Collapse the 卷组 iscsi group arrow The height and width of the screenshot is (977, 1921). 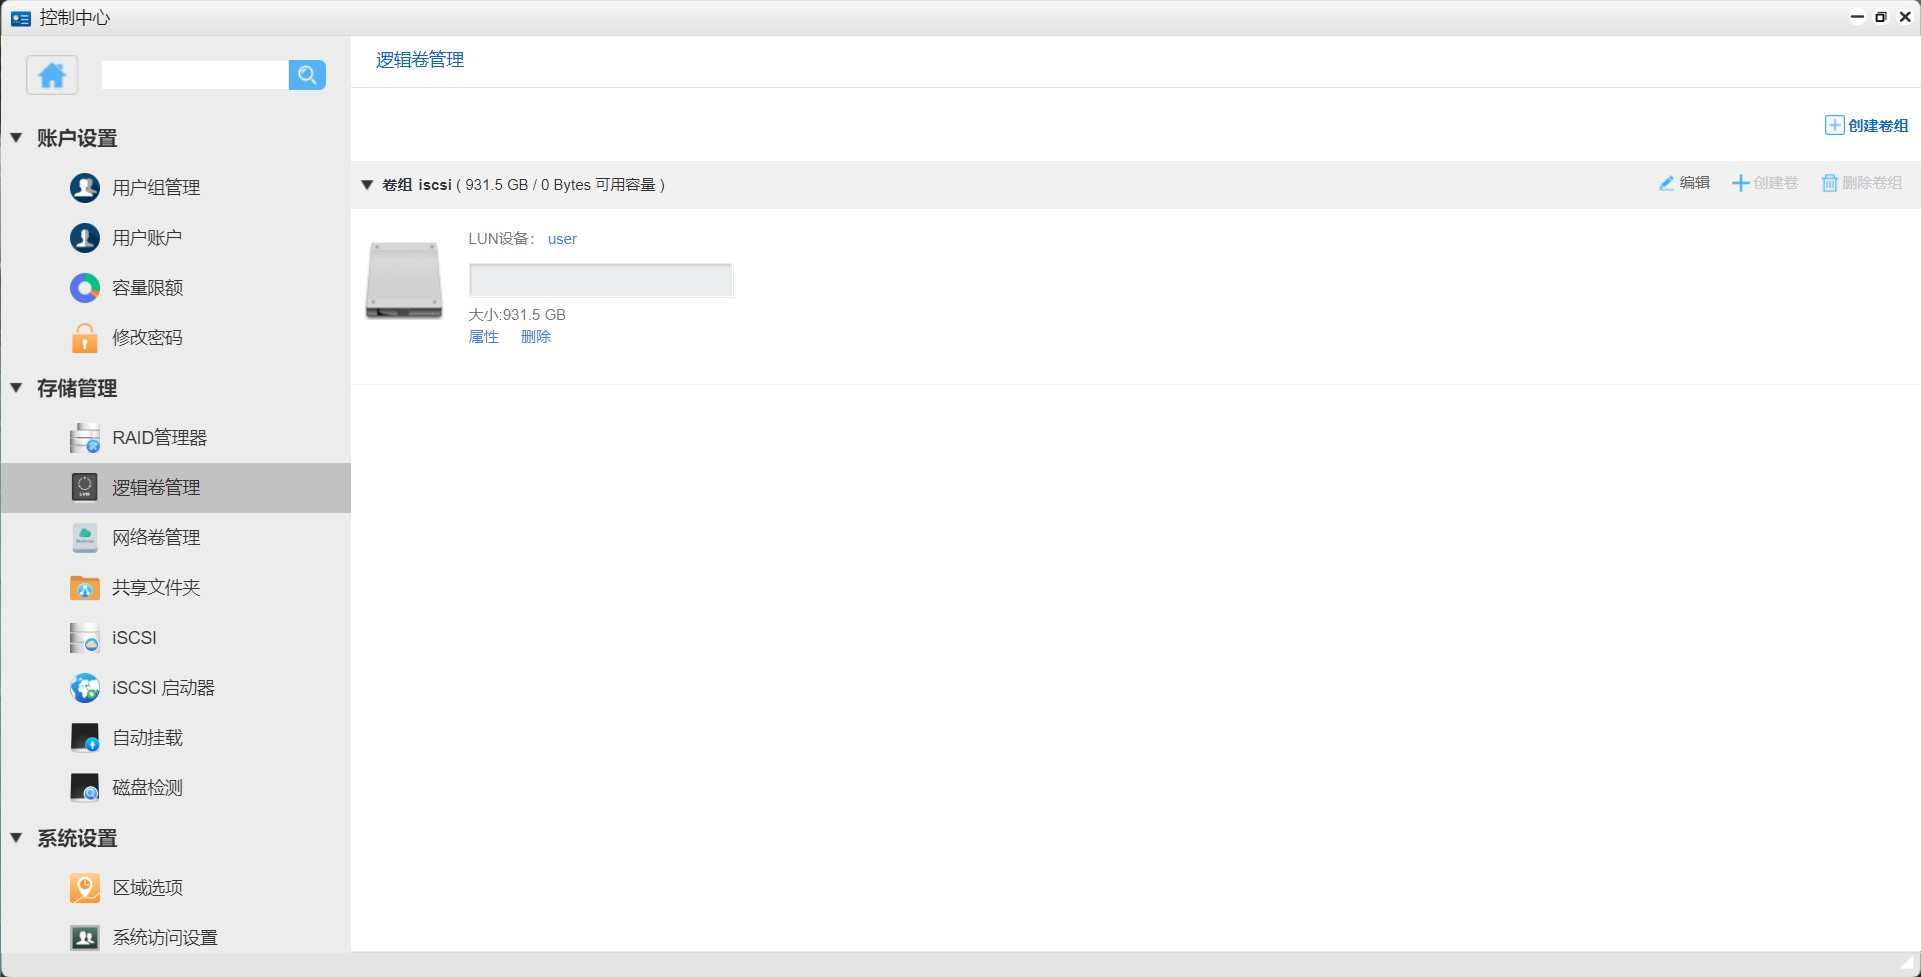tap(367, 185)
